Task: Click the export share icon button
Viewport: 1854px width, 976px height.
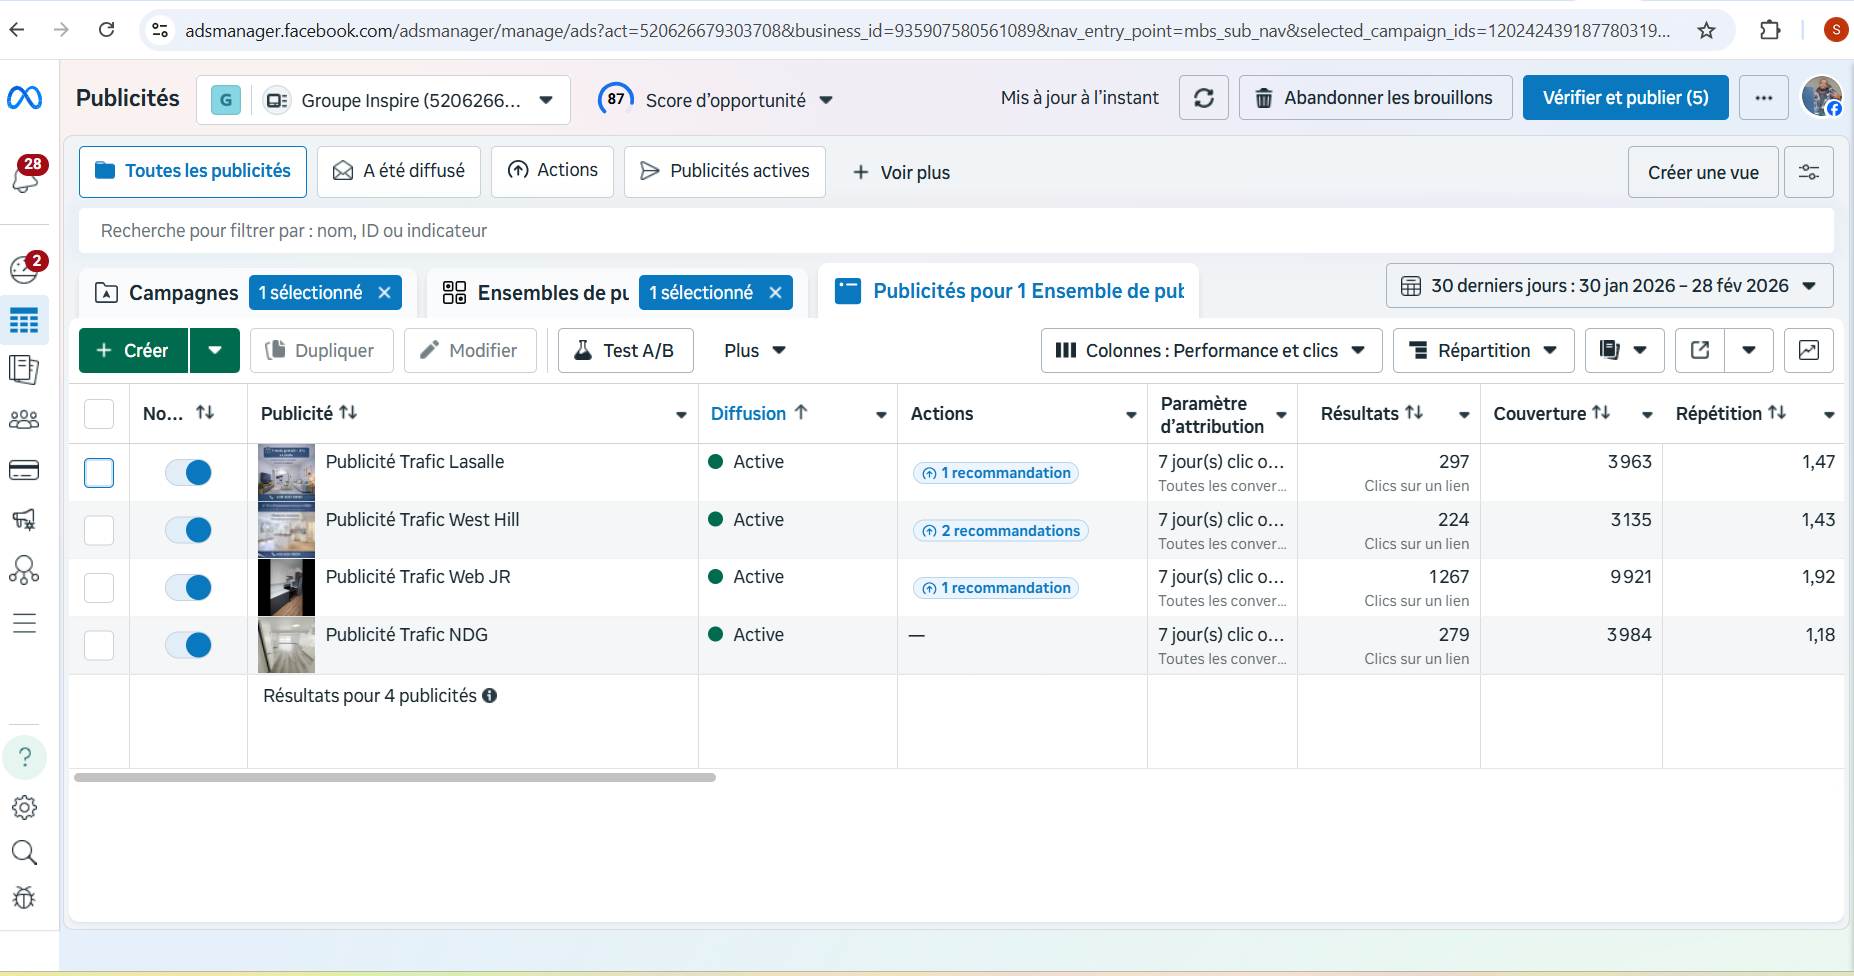Action: pyautogui.click(x=1699, y=350)
